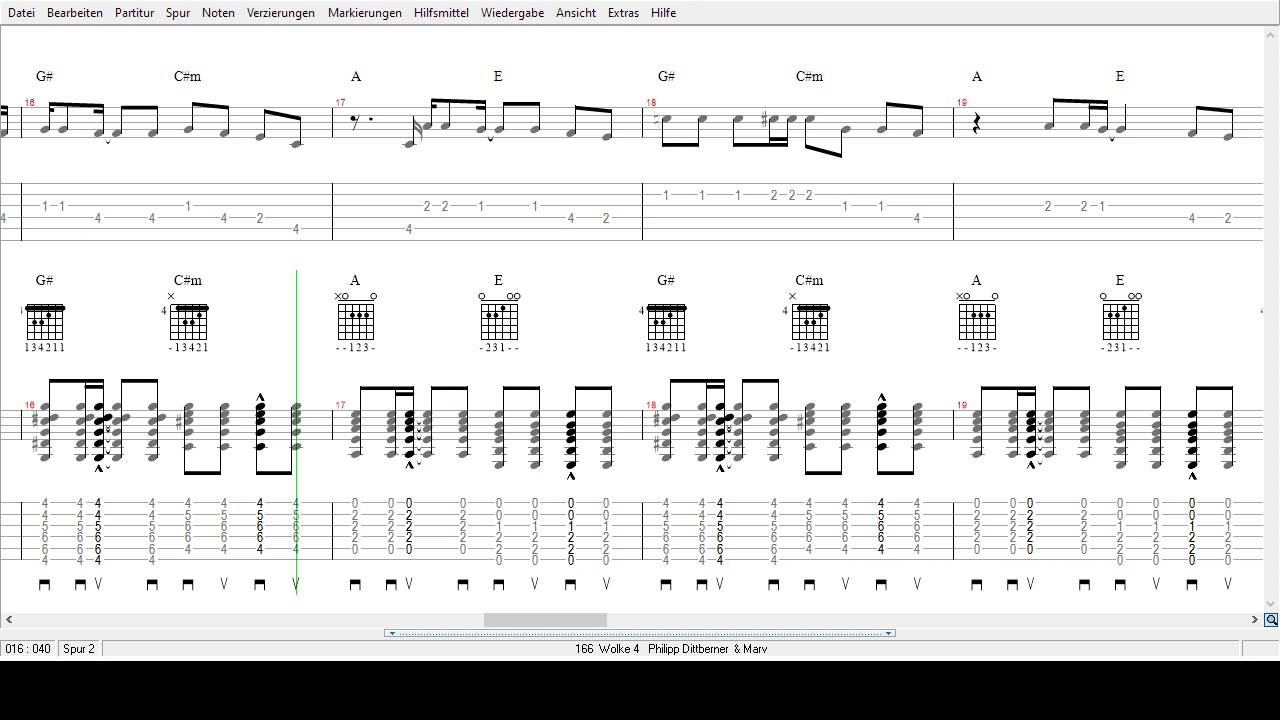Click G# chord name in upper track measure 18
Image resolution: width=1280 pixels, height=720 pixels.
point(666,76)
